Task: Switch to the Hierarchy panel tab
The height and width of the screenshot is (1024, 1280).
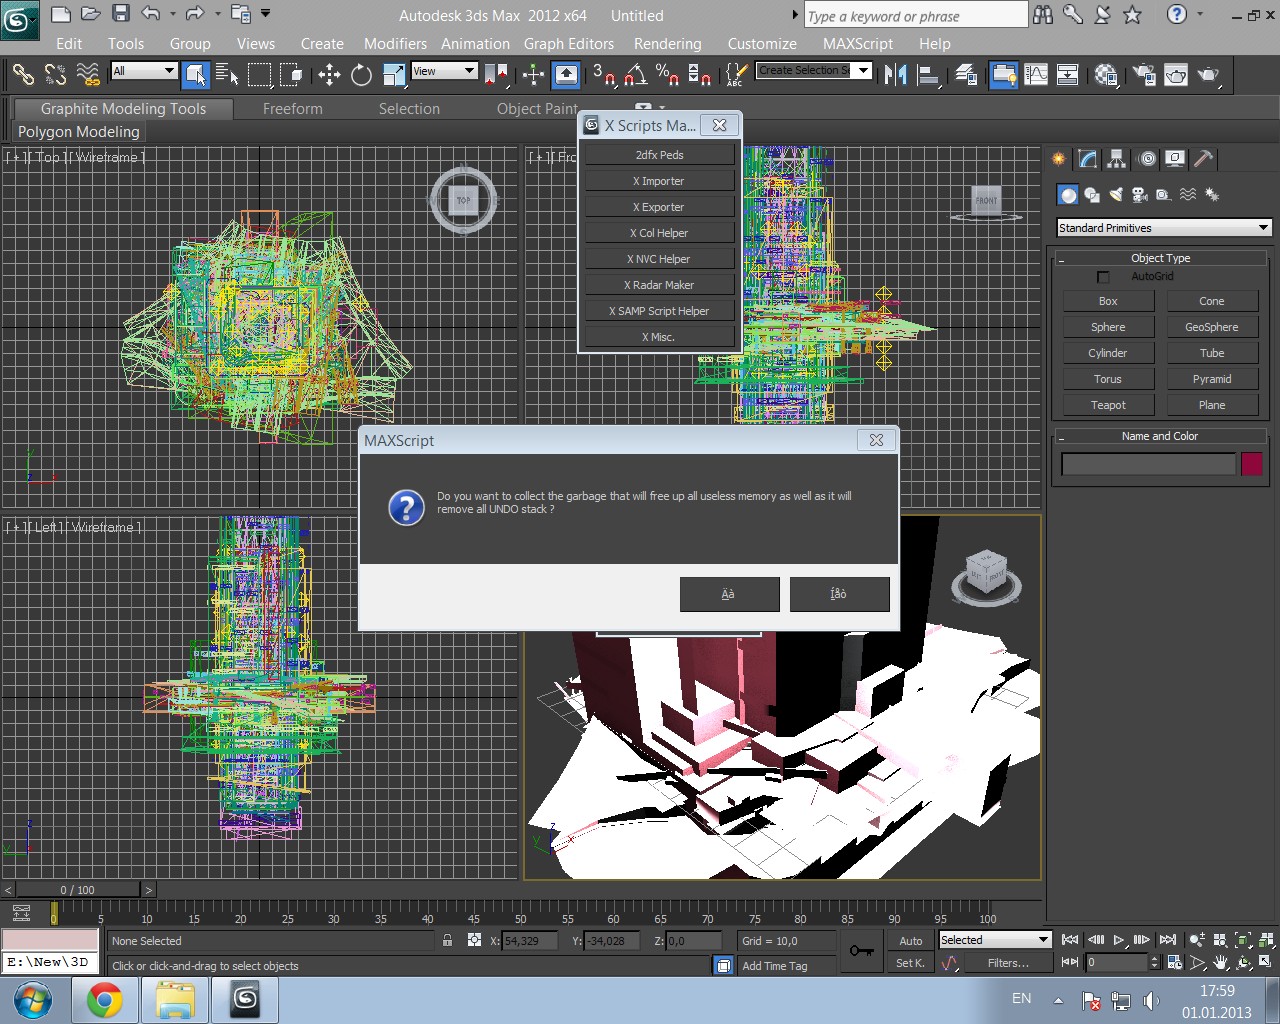Action: 1117,158
